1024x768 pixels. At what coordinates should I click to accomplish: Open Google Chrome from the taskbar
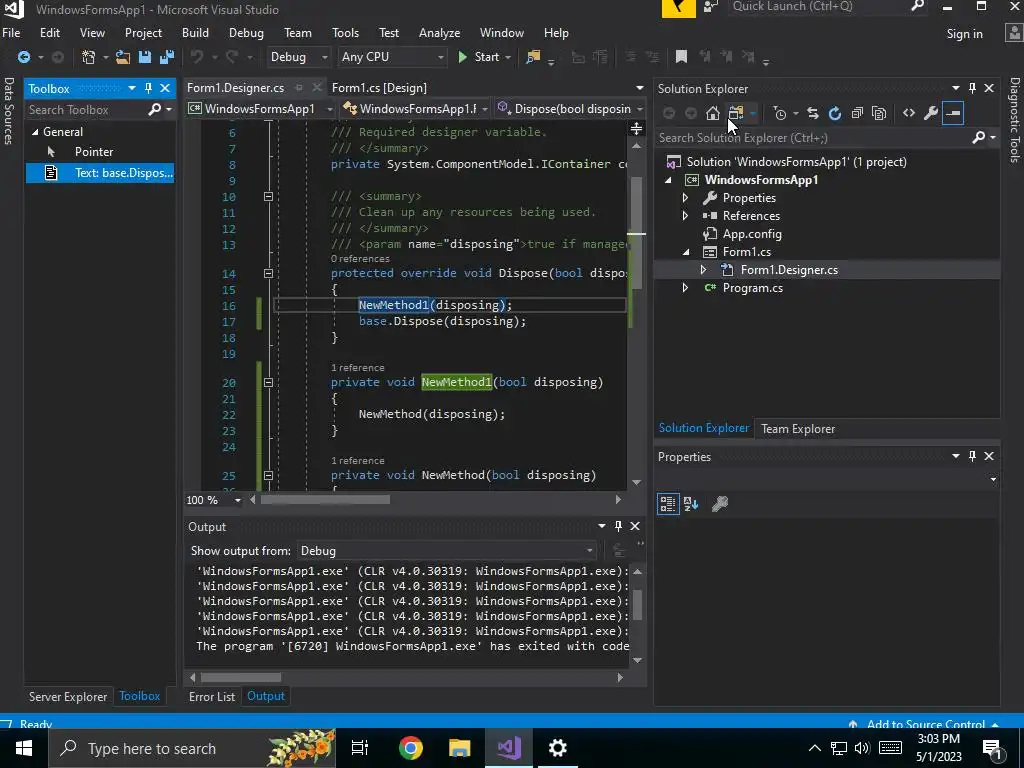pos(410,748)
